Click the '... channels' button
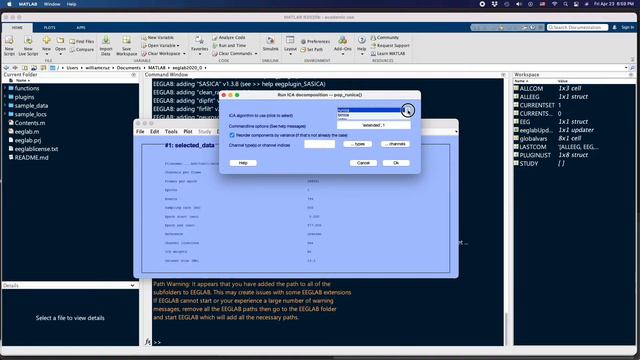 395,144
